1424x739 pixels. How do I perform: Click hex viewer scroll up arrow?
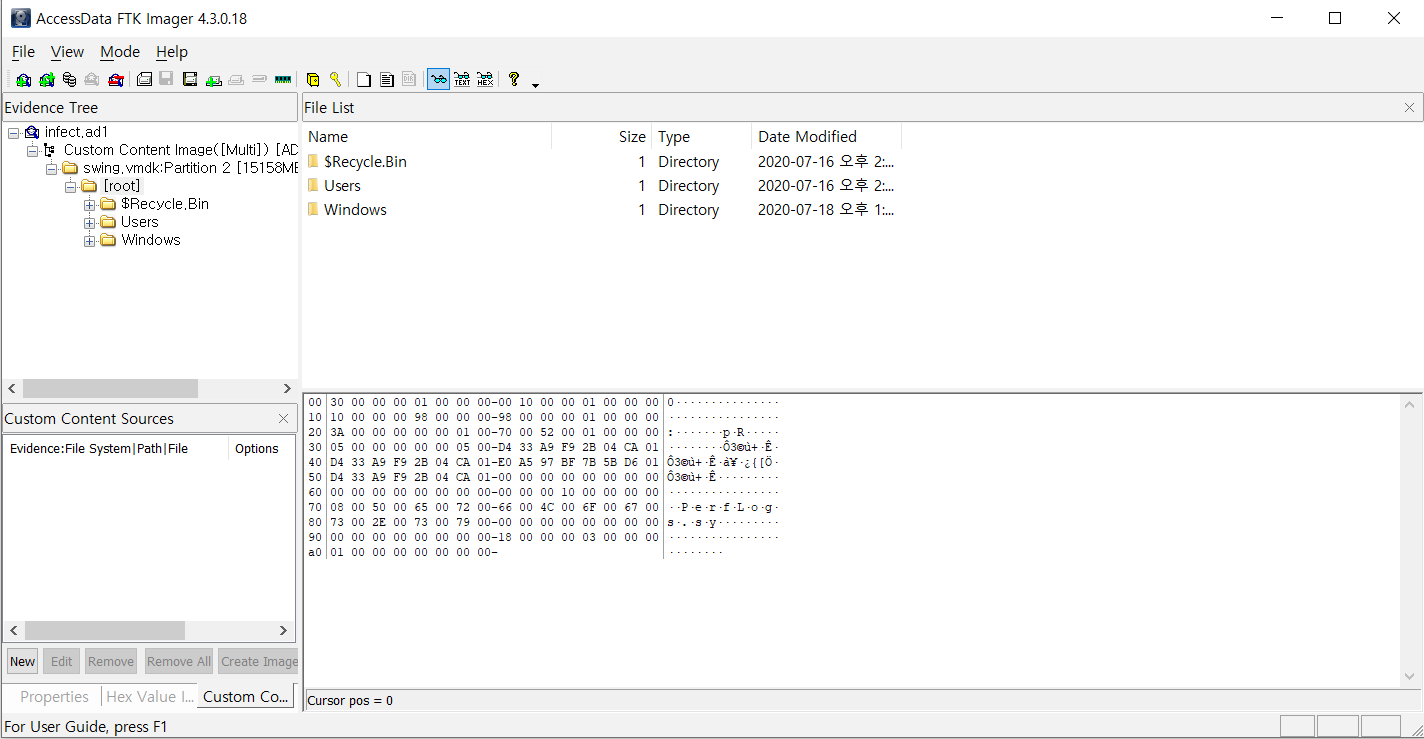[x=1410, y=405]
